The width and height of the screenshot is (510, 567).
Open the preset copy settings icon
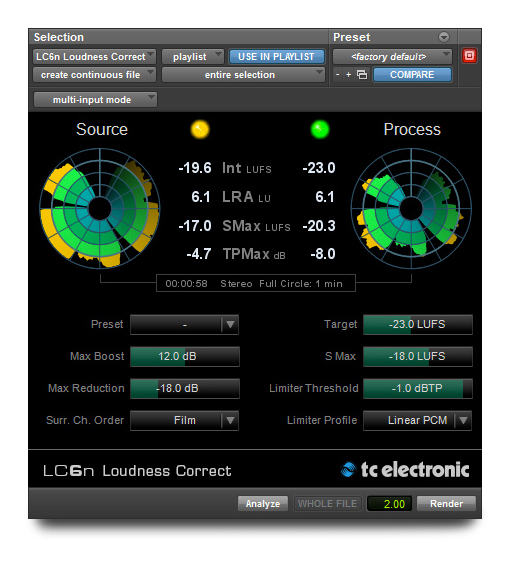pyautogui.click(x=362, y=74)
